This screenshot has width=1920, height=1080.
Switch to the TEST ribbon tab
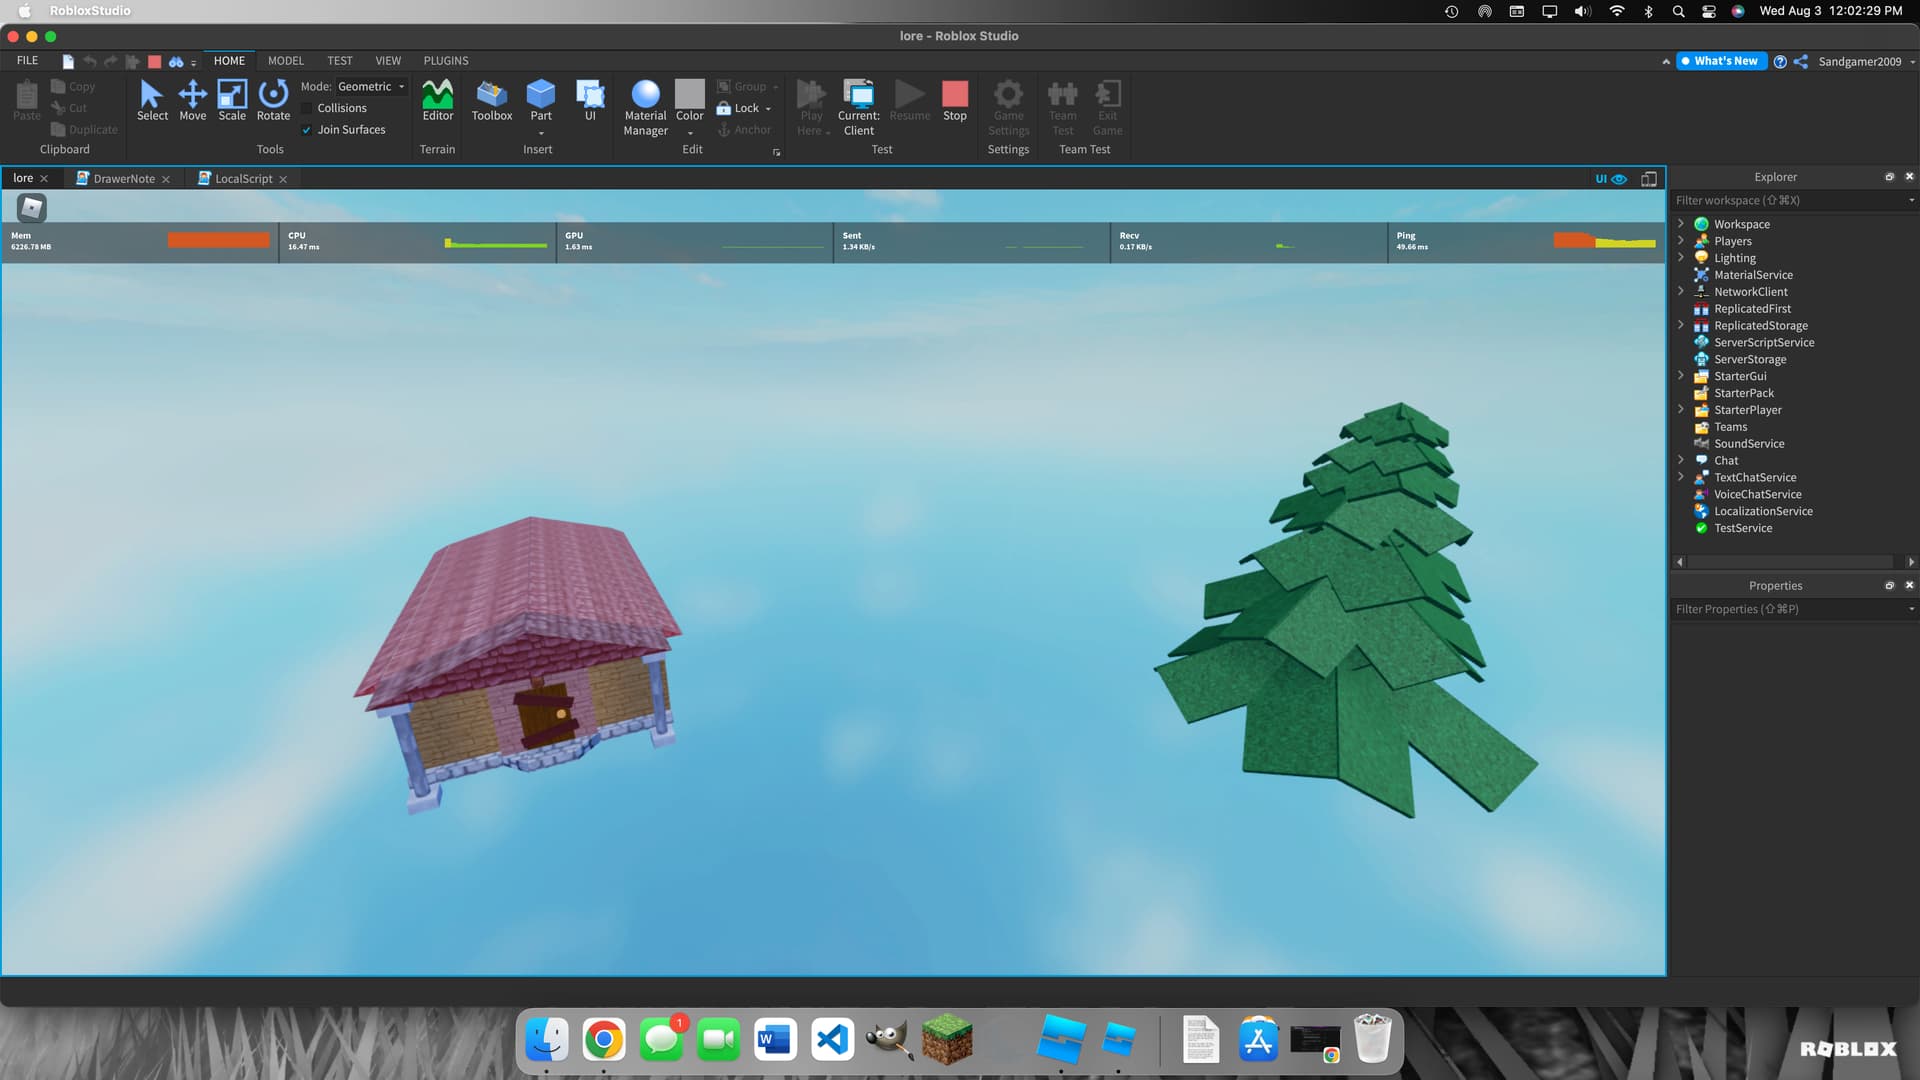point(340,61)
